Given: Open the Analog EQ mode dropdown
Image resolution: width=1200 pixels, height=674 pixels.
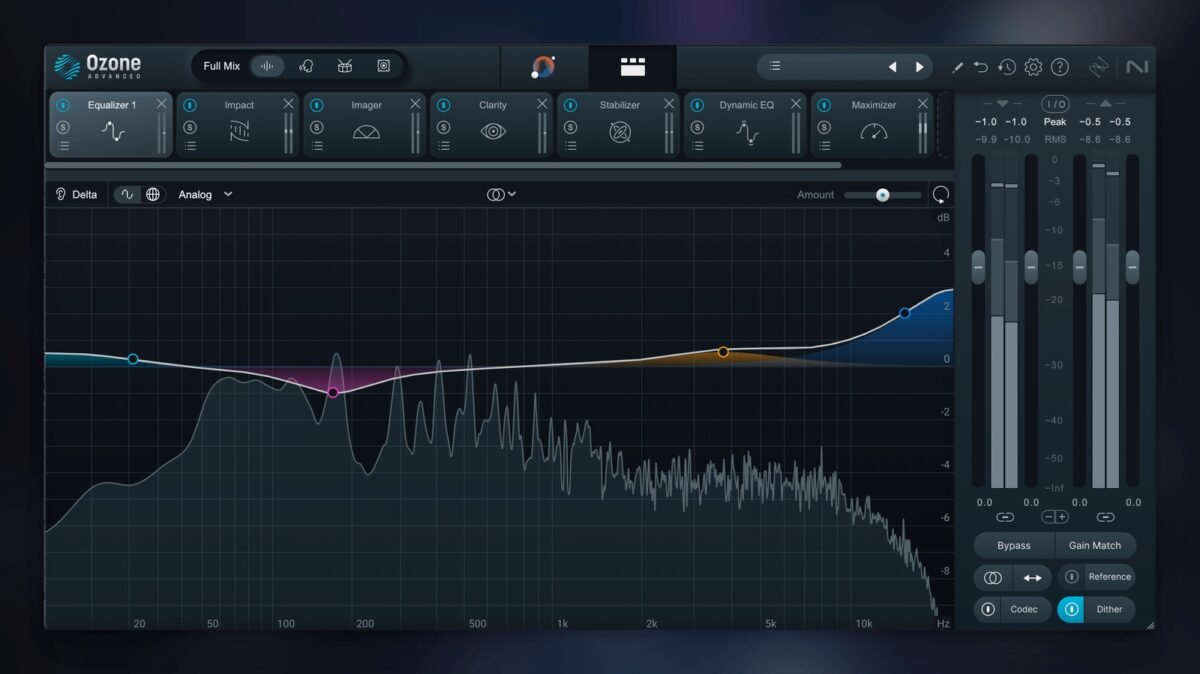Looking at the screenshot, I should coord(205,195).
